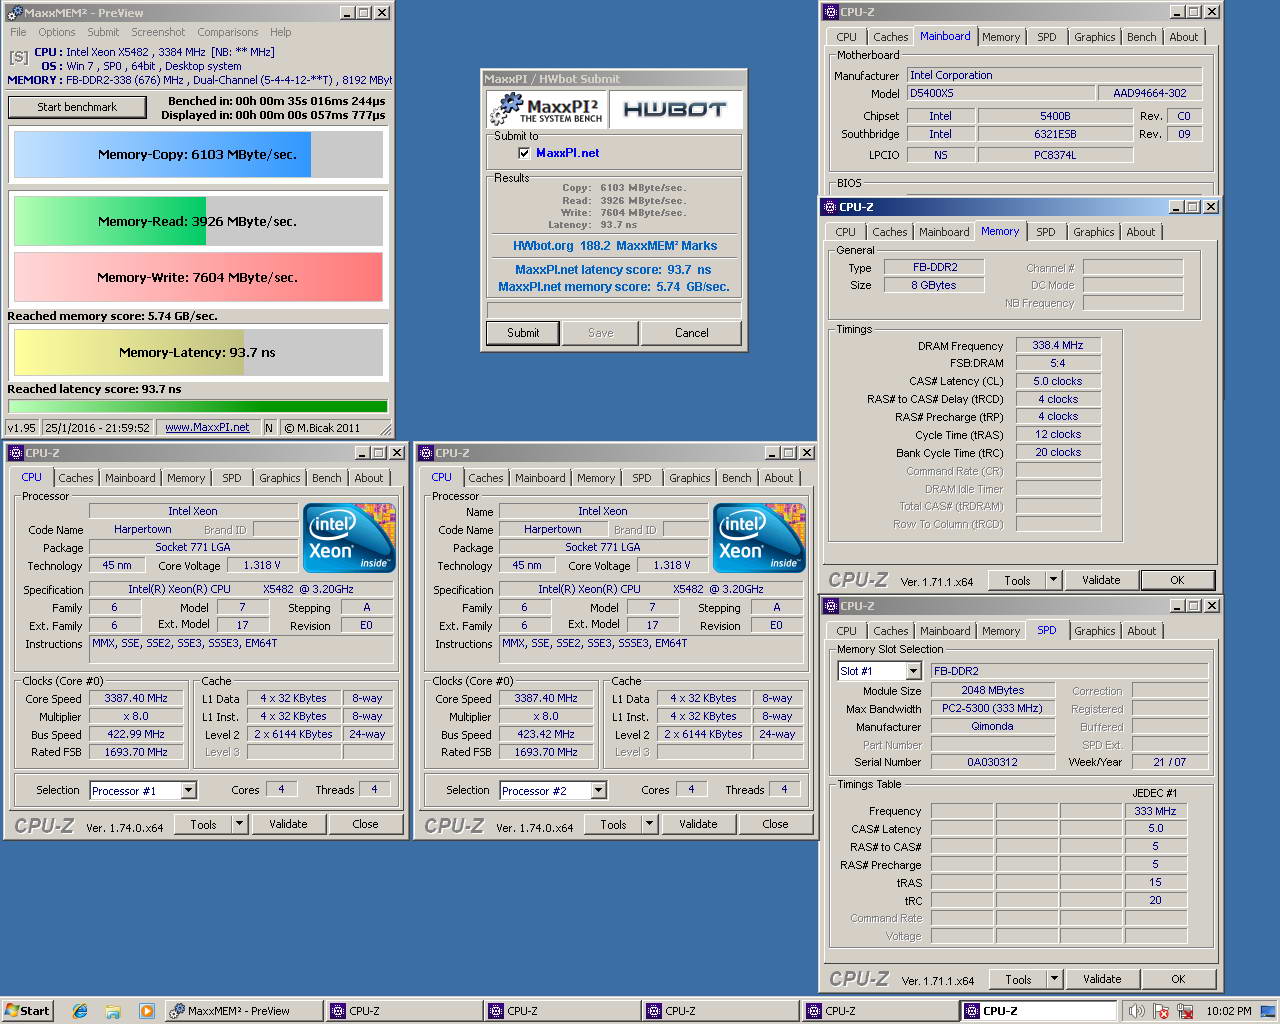Open the SPD tab in the CPU-Z Memory window
Viewport: 1280px width, 1024px height.
[1046, 232]
